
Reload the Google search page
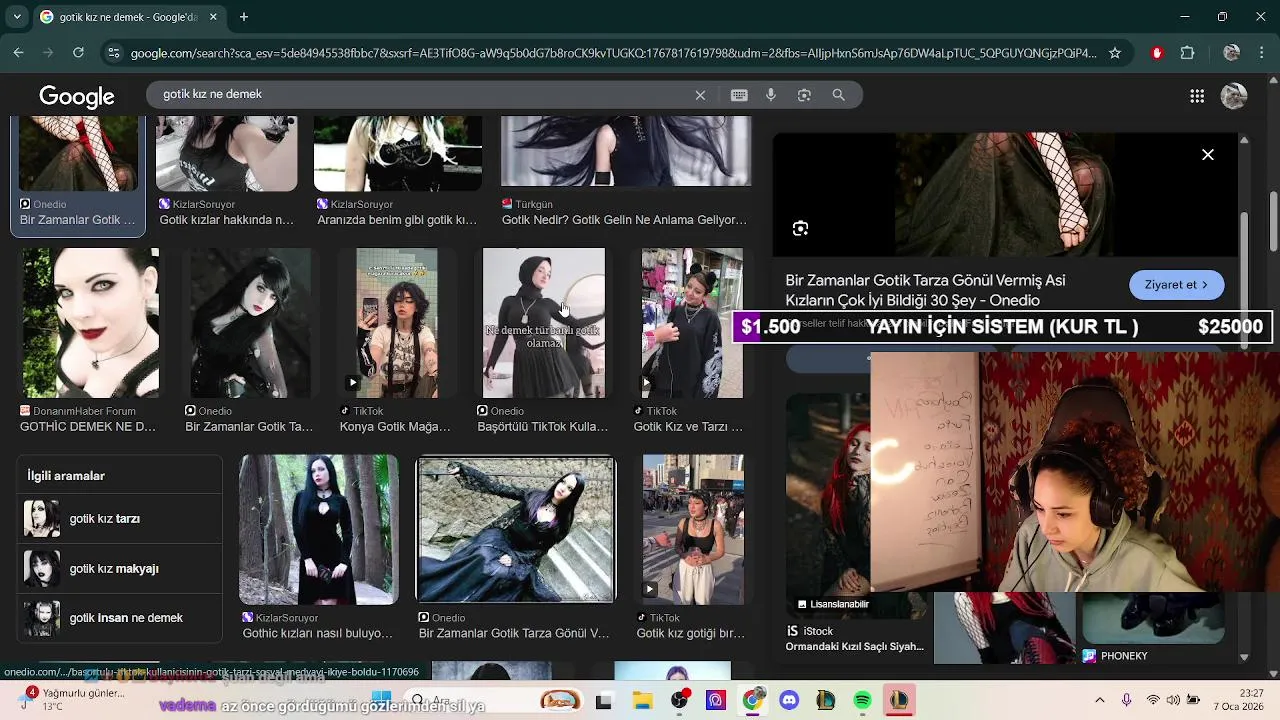pyautogui.click(x=78, y=53)
